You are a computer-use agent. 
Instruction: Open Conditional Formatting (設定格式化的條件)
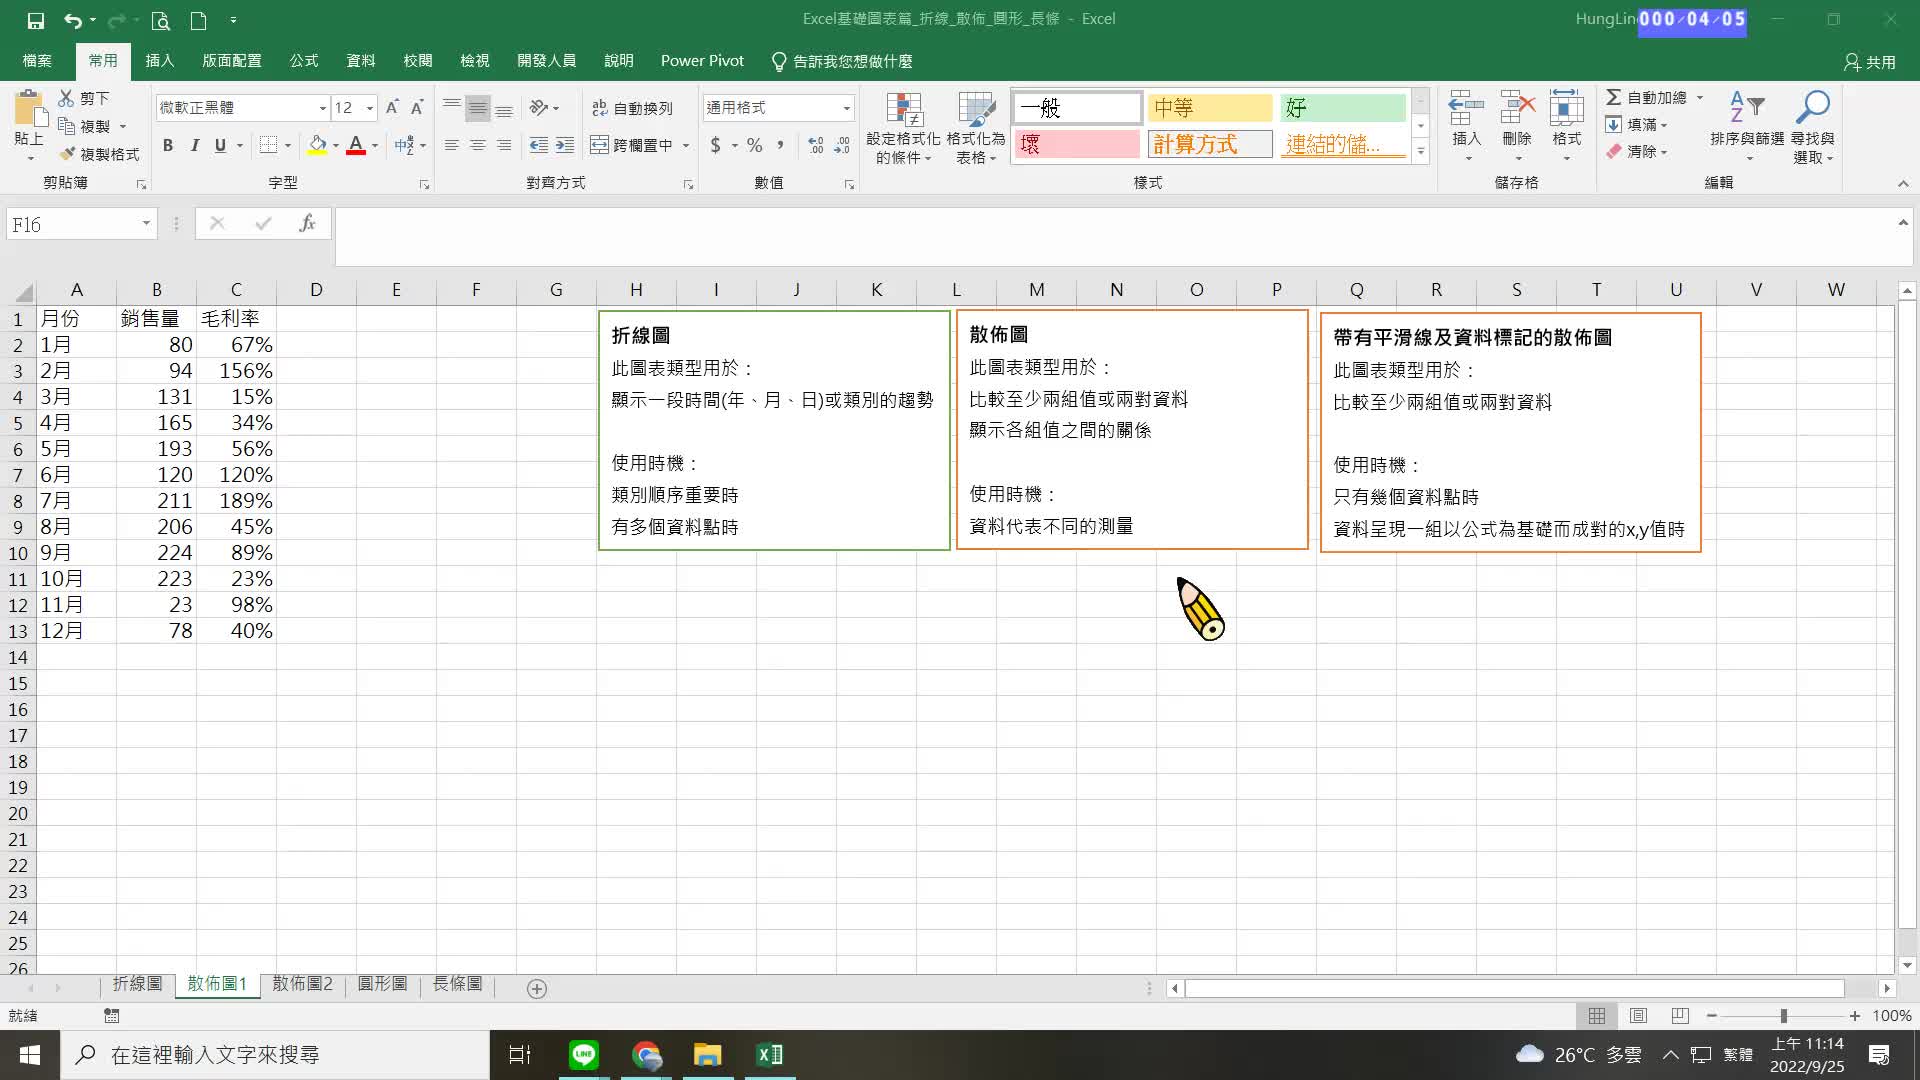point(903,128)
